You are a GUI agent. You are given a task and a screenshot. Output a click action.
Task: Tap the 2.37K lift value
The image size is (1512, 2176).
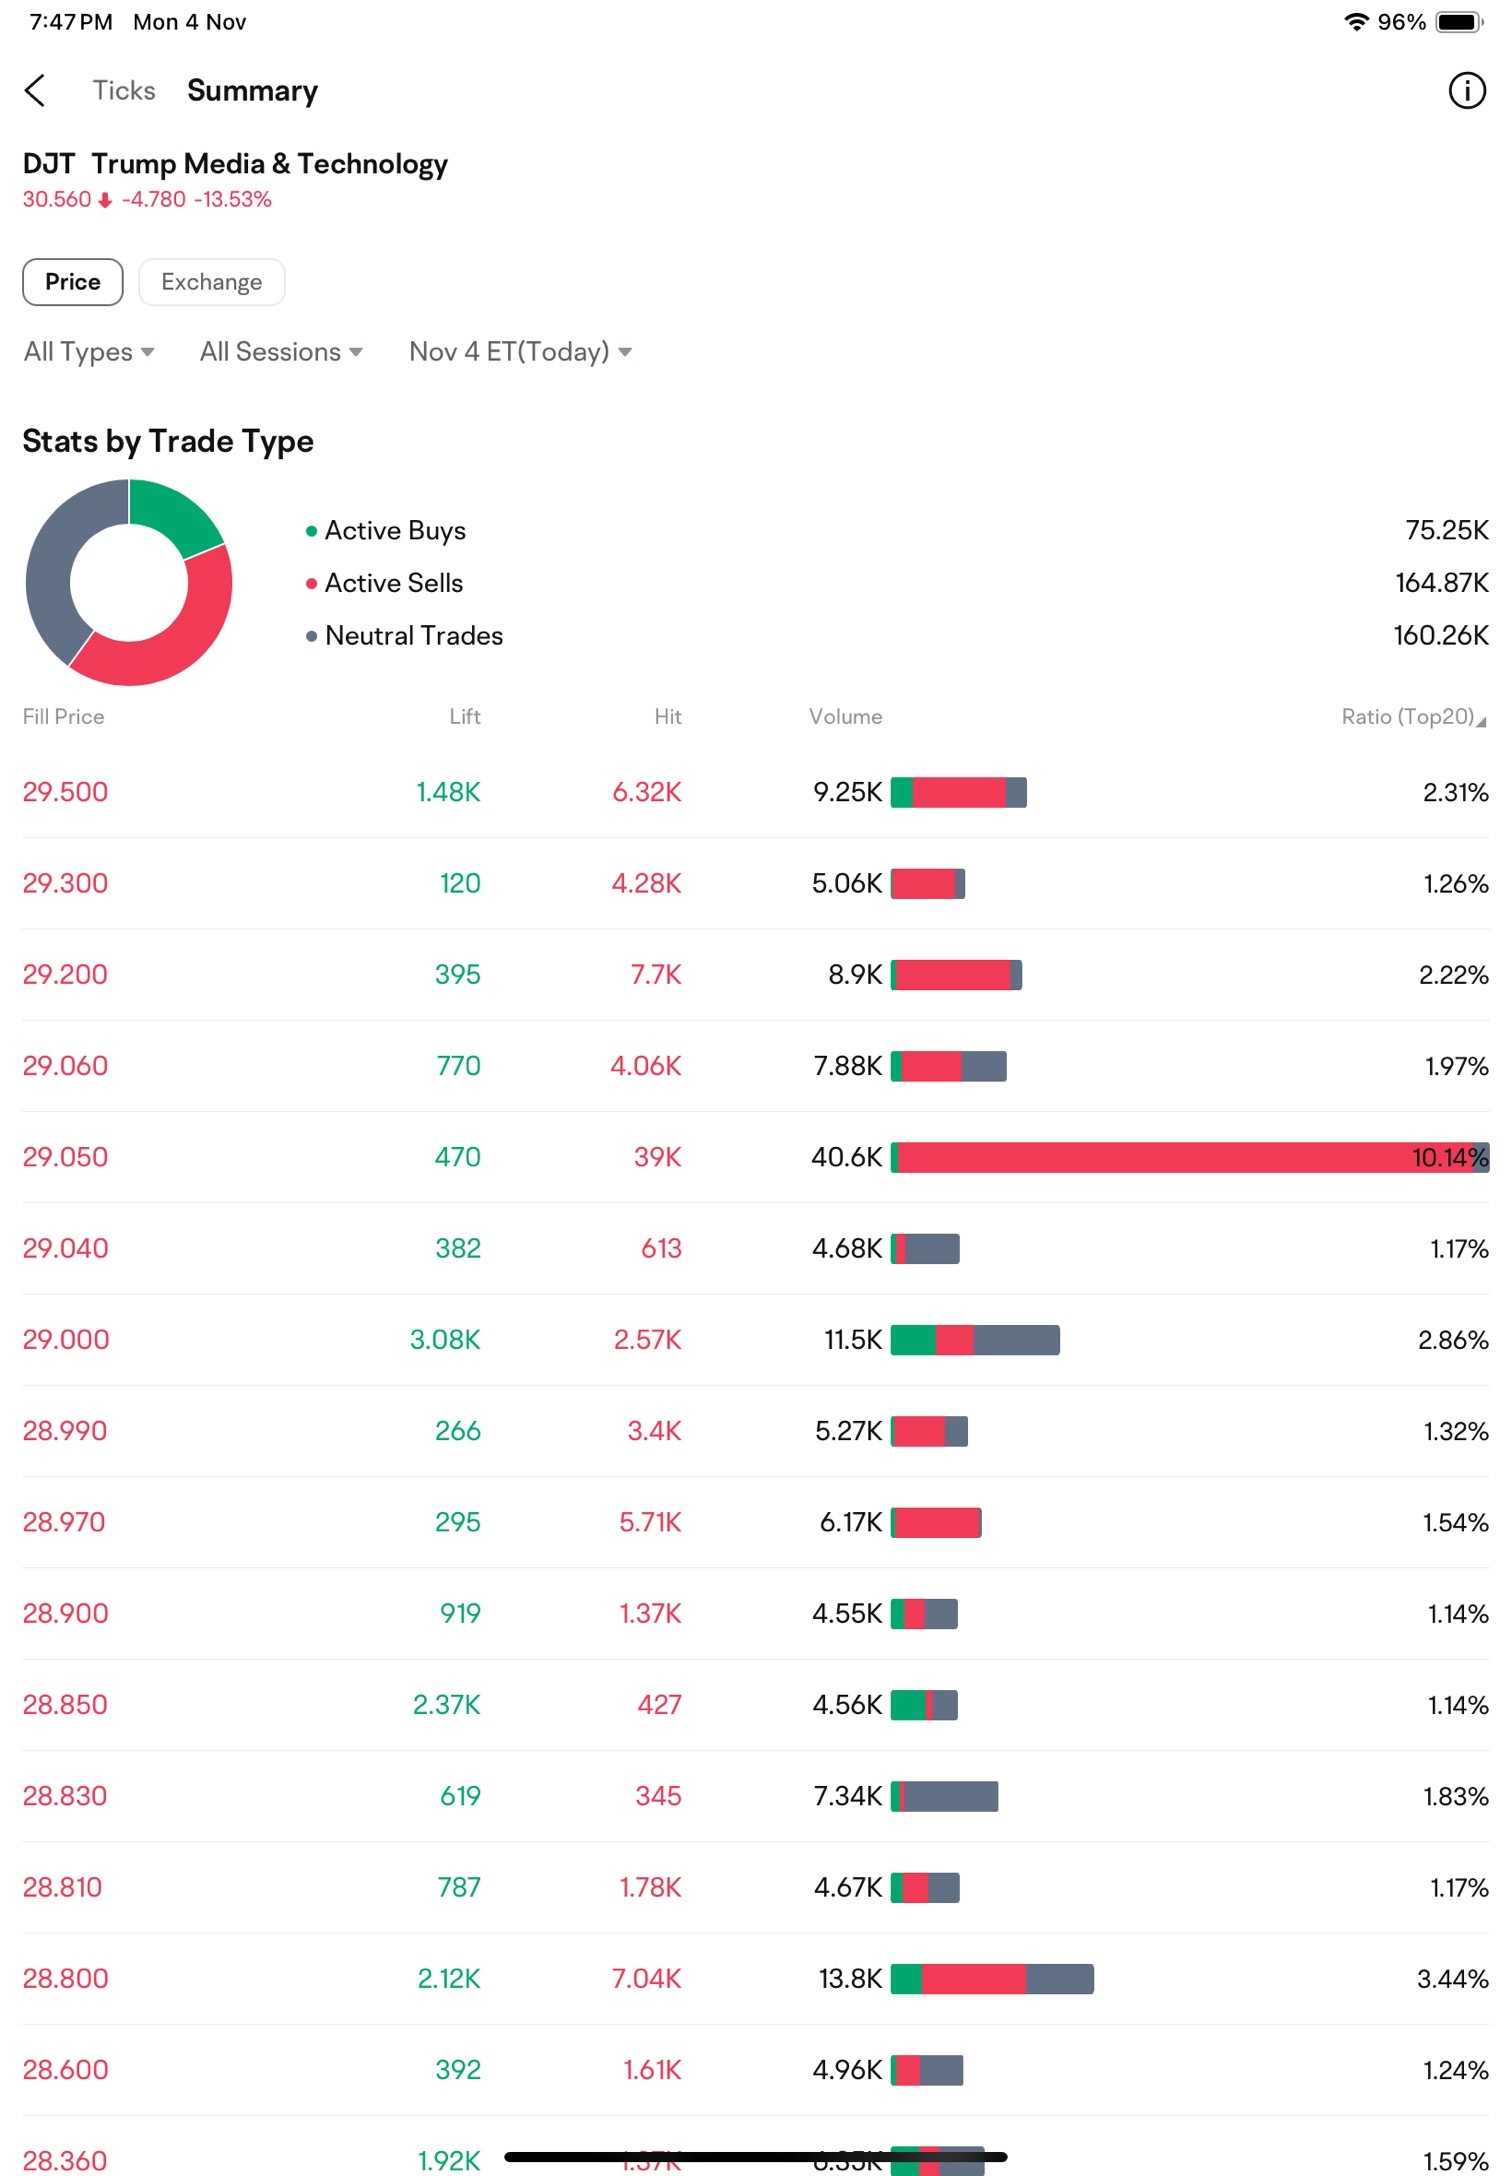[x=447, y=1705]
